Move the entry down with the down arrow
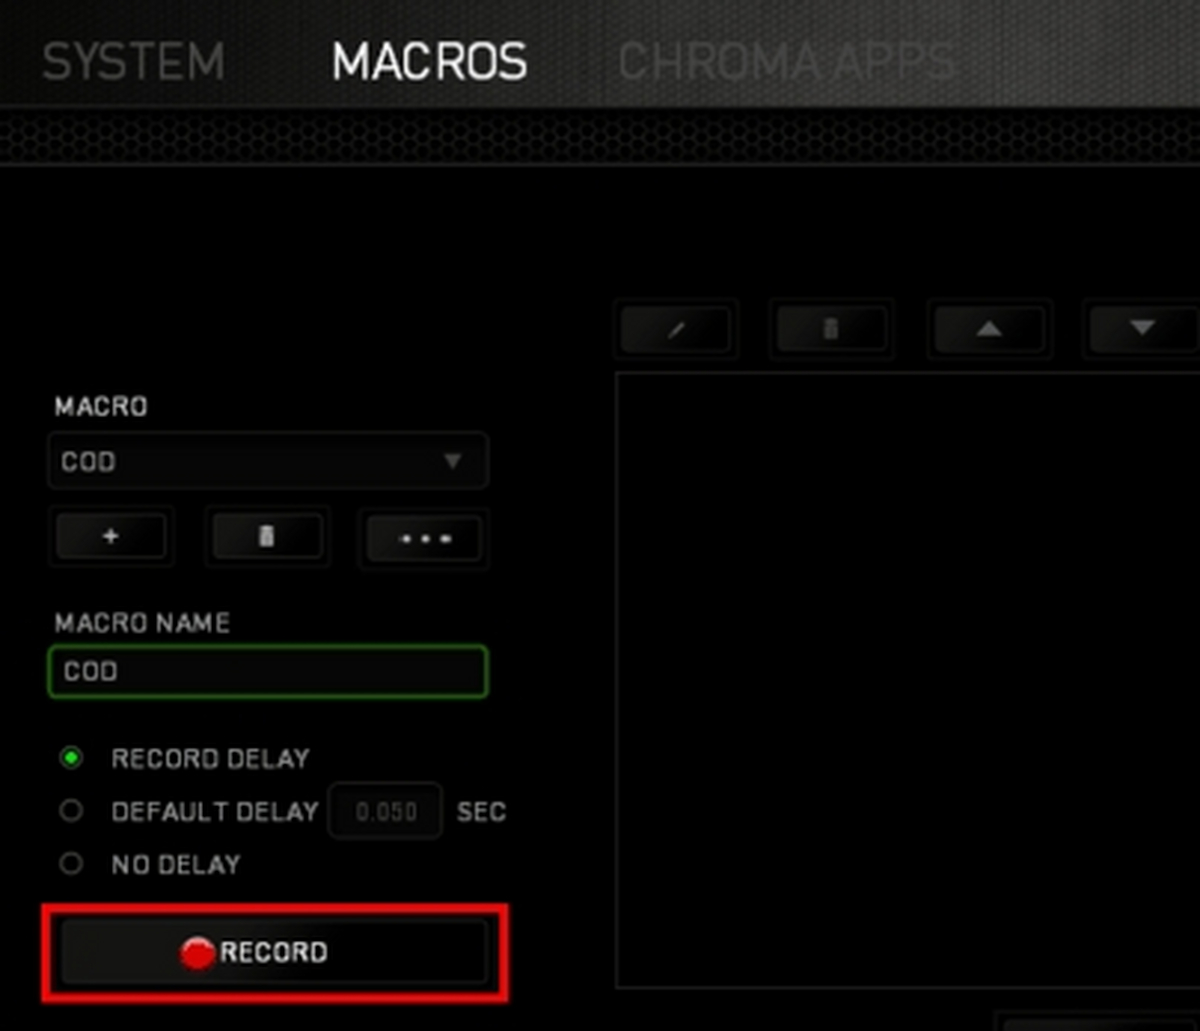 [x=1142, y=329]
